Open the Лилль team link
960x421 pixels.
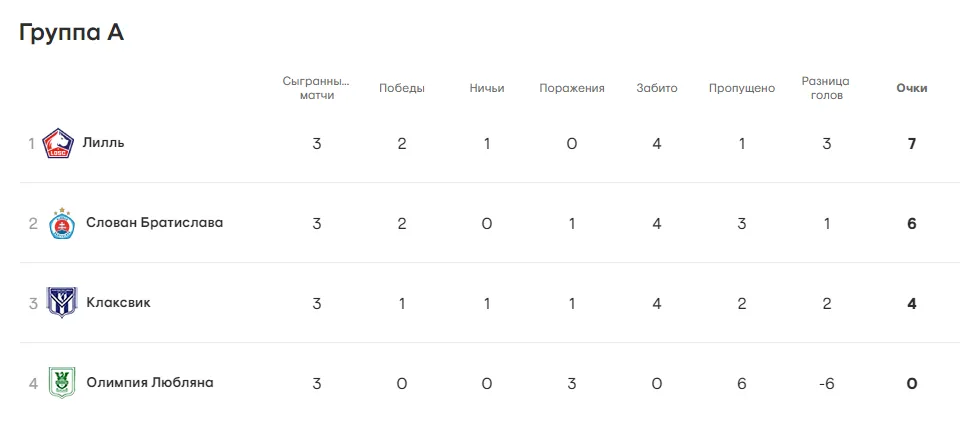point(104,142)
